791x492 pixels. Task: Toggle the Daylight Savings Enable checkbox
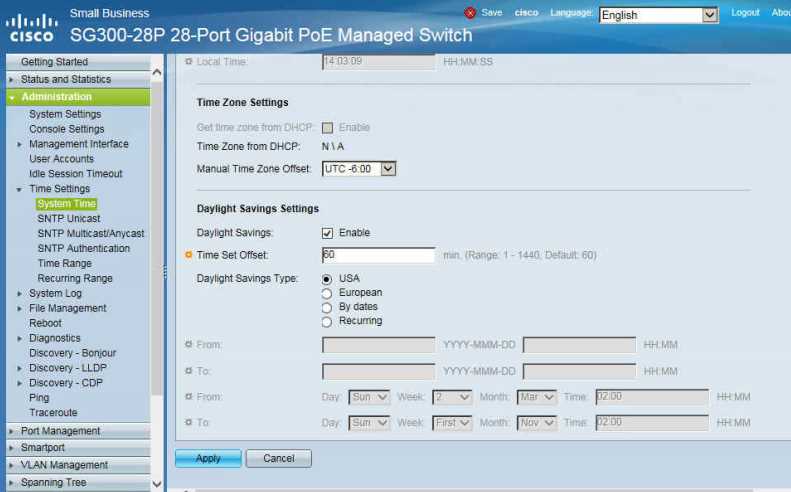(x=327, y=233)
